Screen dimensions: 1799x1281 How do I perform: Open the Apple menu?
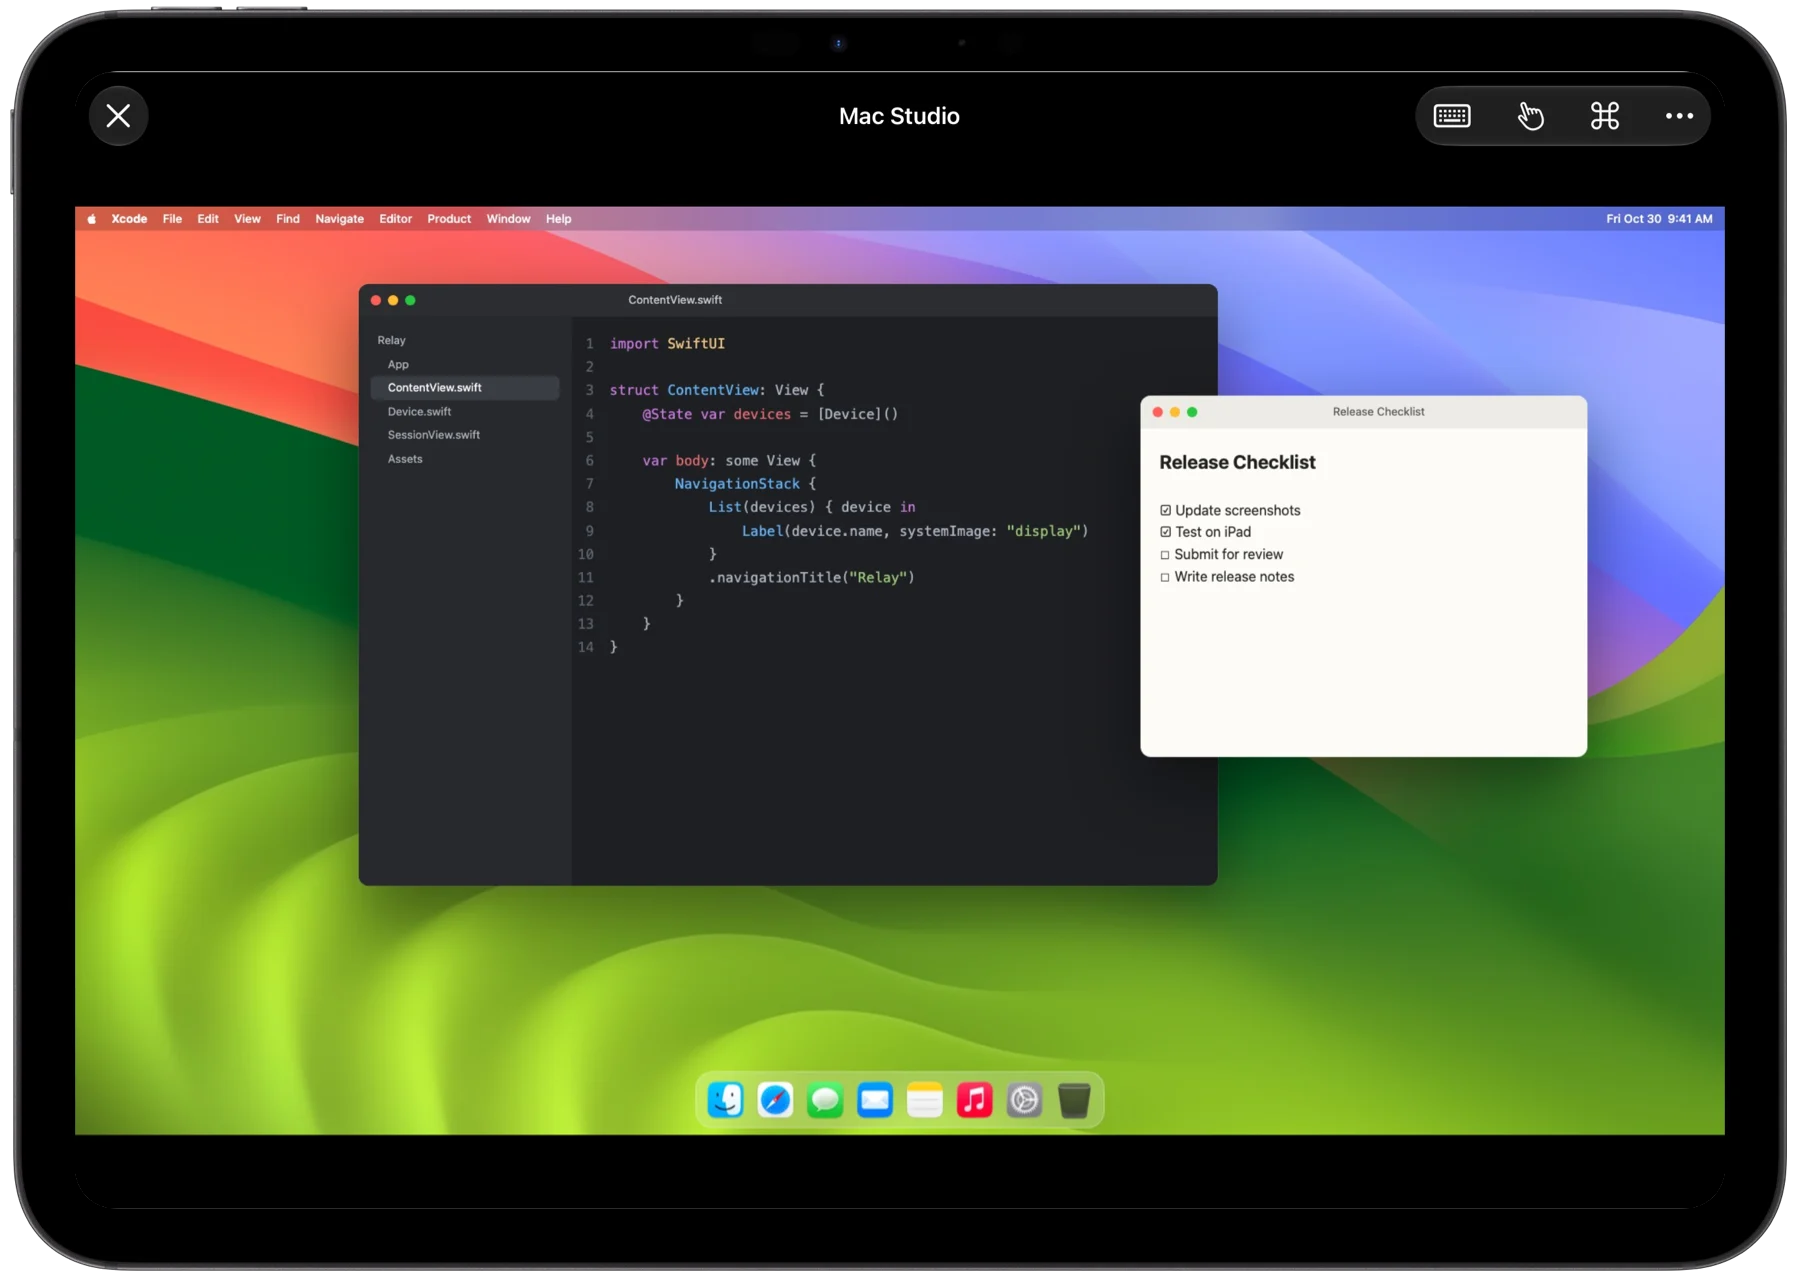91,219
